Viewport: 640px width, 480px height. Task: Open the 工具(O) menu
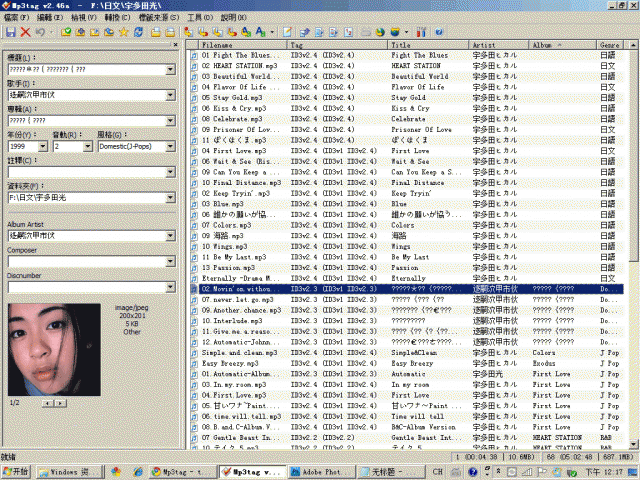(x=200, y=18)
